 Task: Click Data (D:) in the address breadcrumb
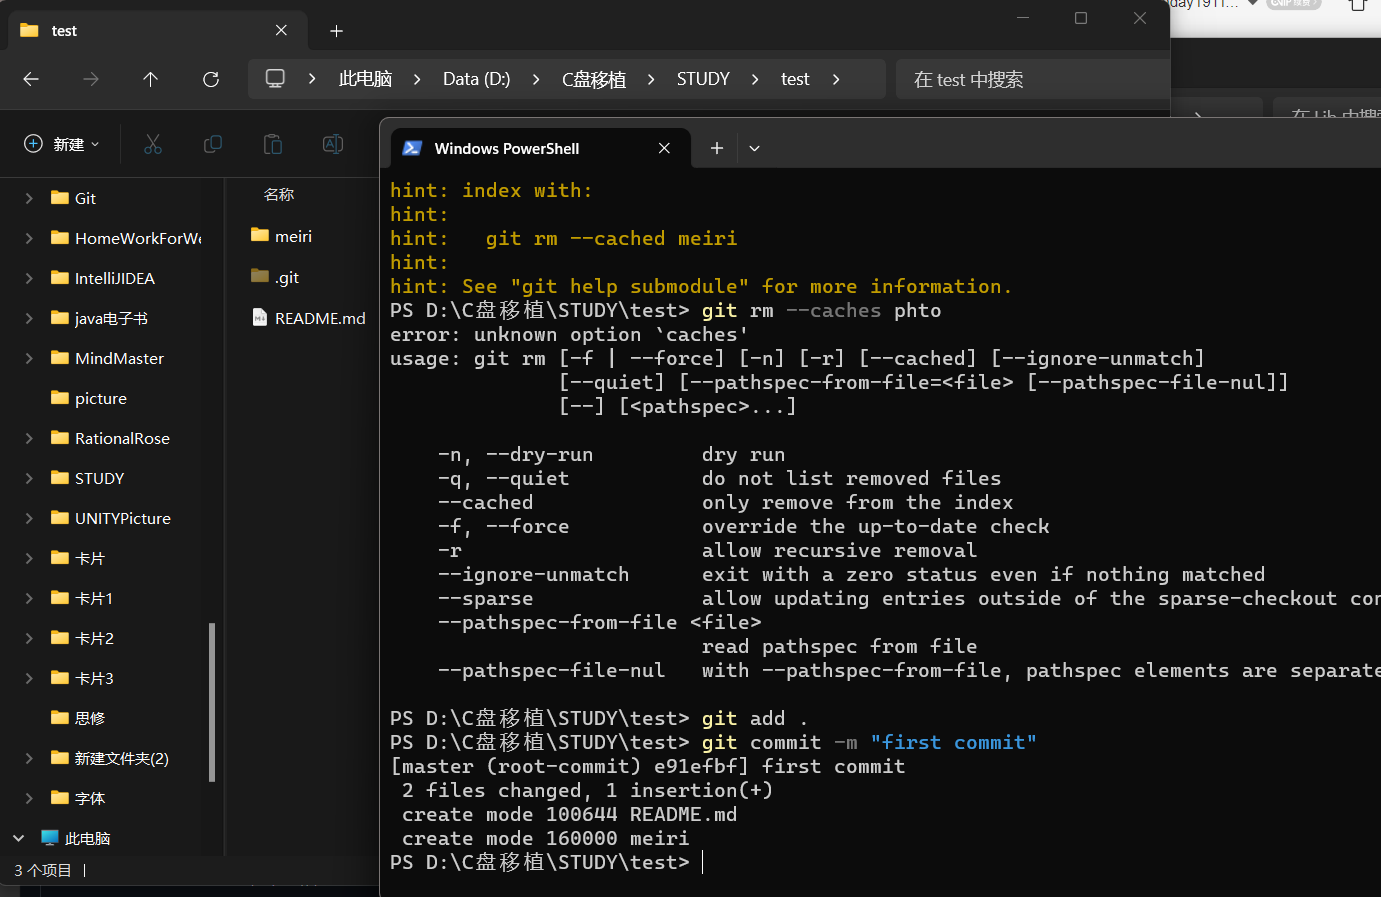(x=476, y=79)
